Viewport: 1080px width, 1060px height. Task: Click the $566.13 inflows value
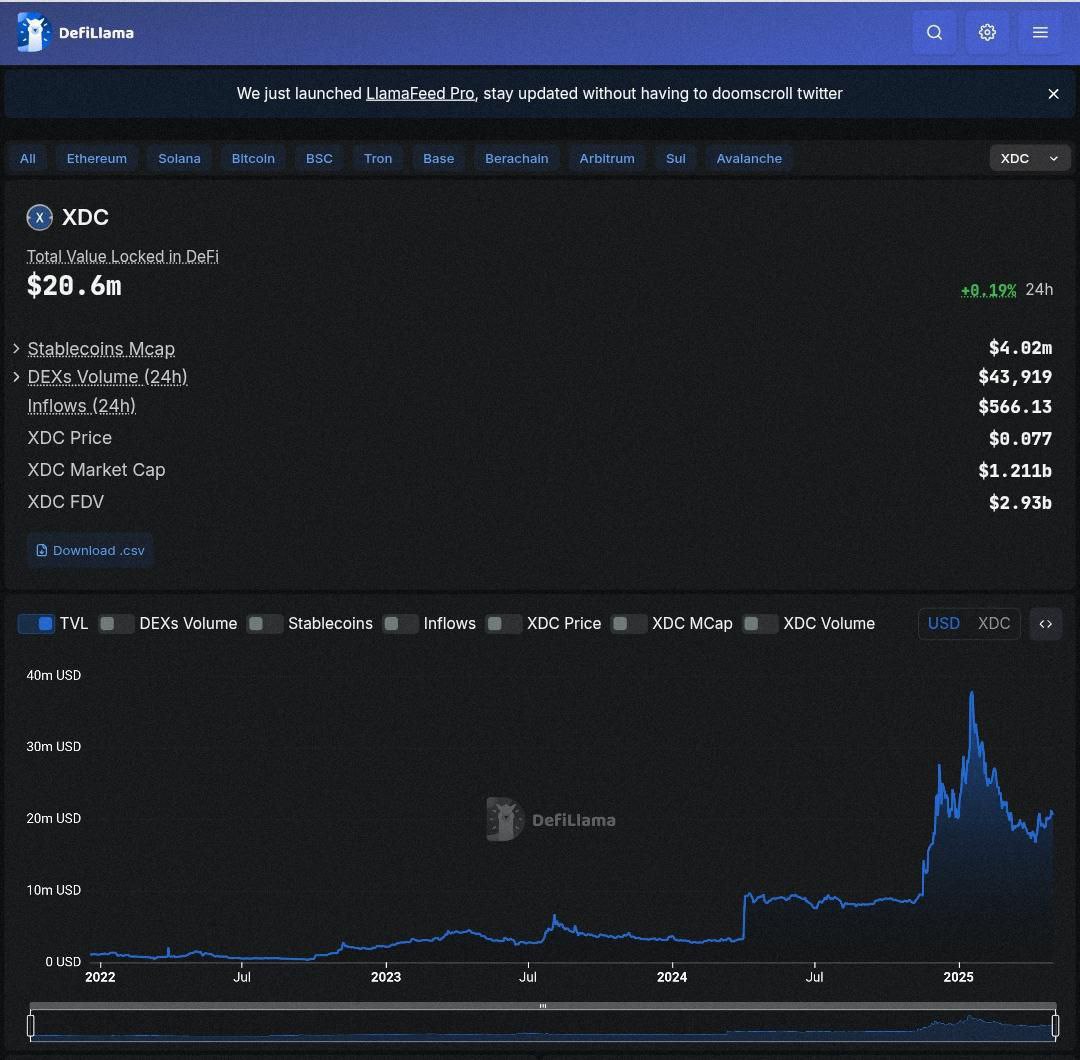1015,407
